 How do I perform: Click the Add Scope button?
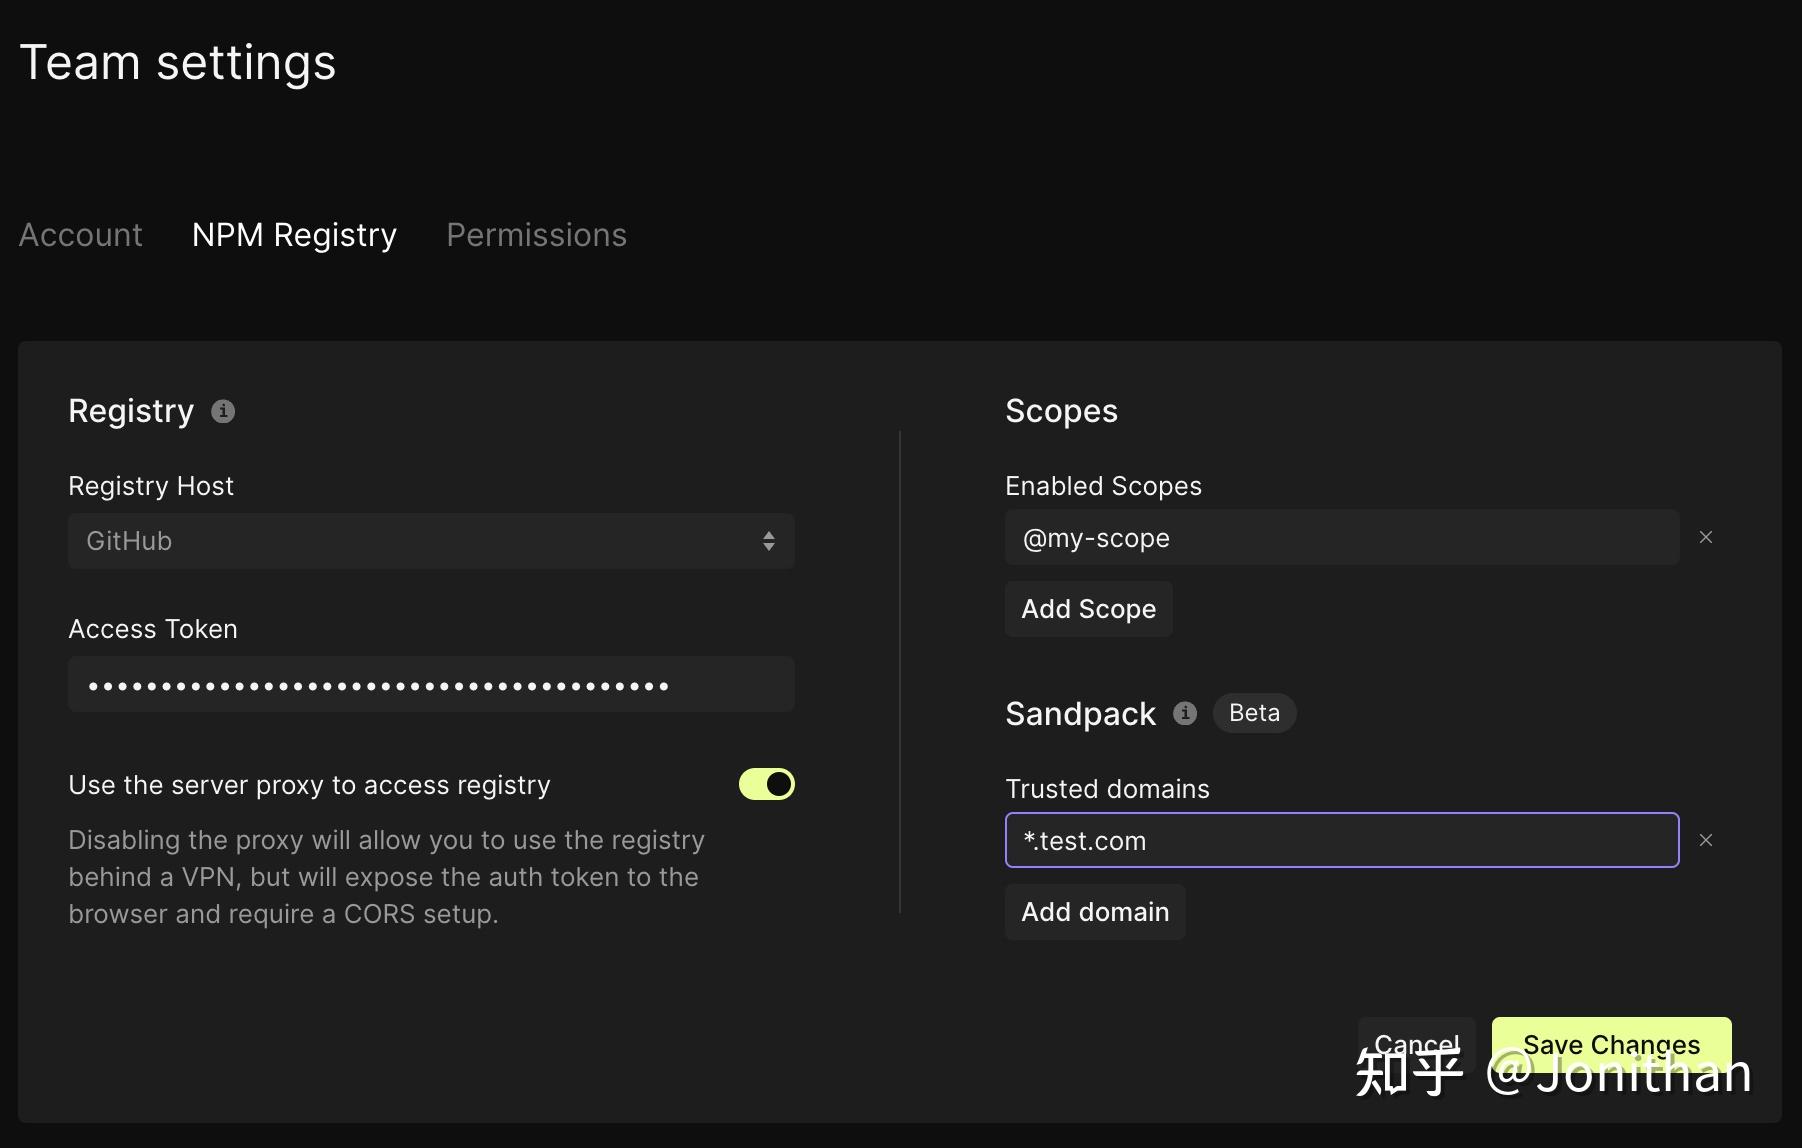click(1088, 609)
